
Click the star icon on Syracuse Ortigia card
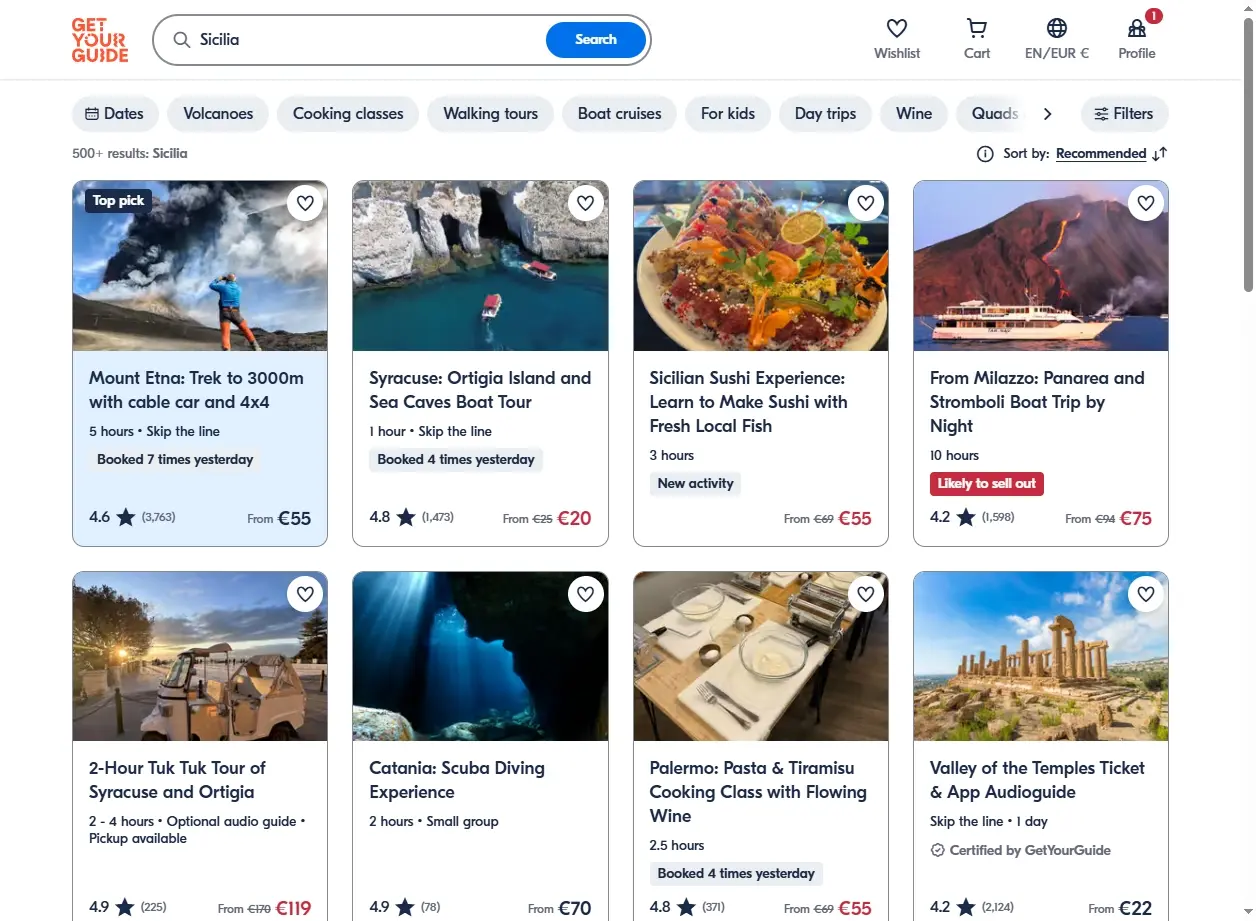[x=405, y=518]
